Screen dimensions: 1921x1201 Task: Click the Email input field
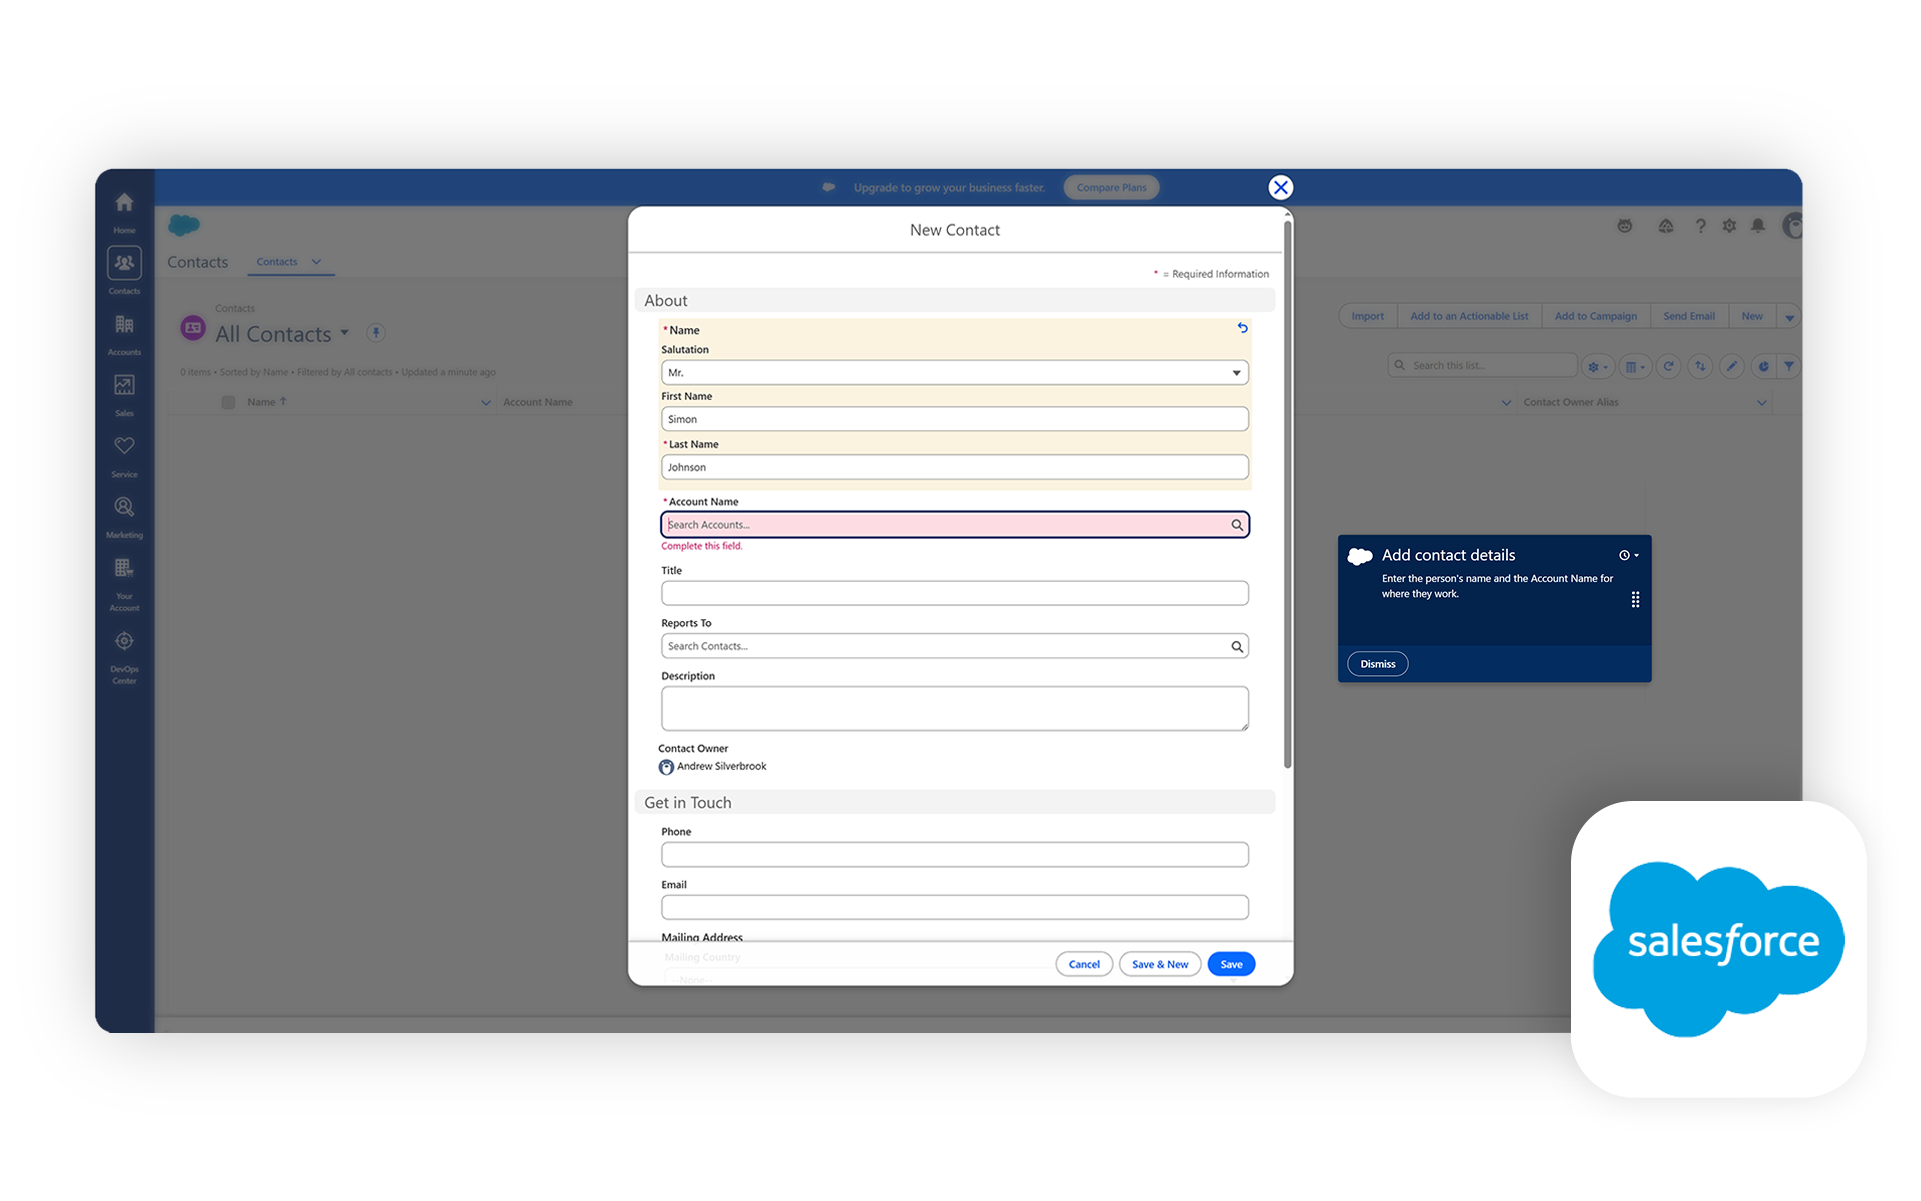[x=954, y=908]
